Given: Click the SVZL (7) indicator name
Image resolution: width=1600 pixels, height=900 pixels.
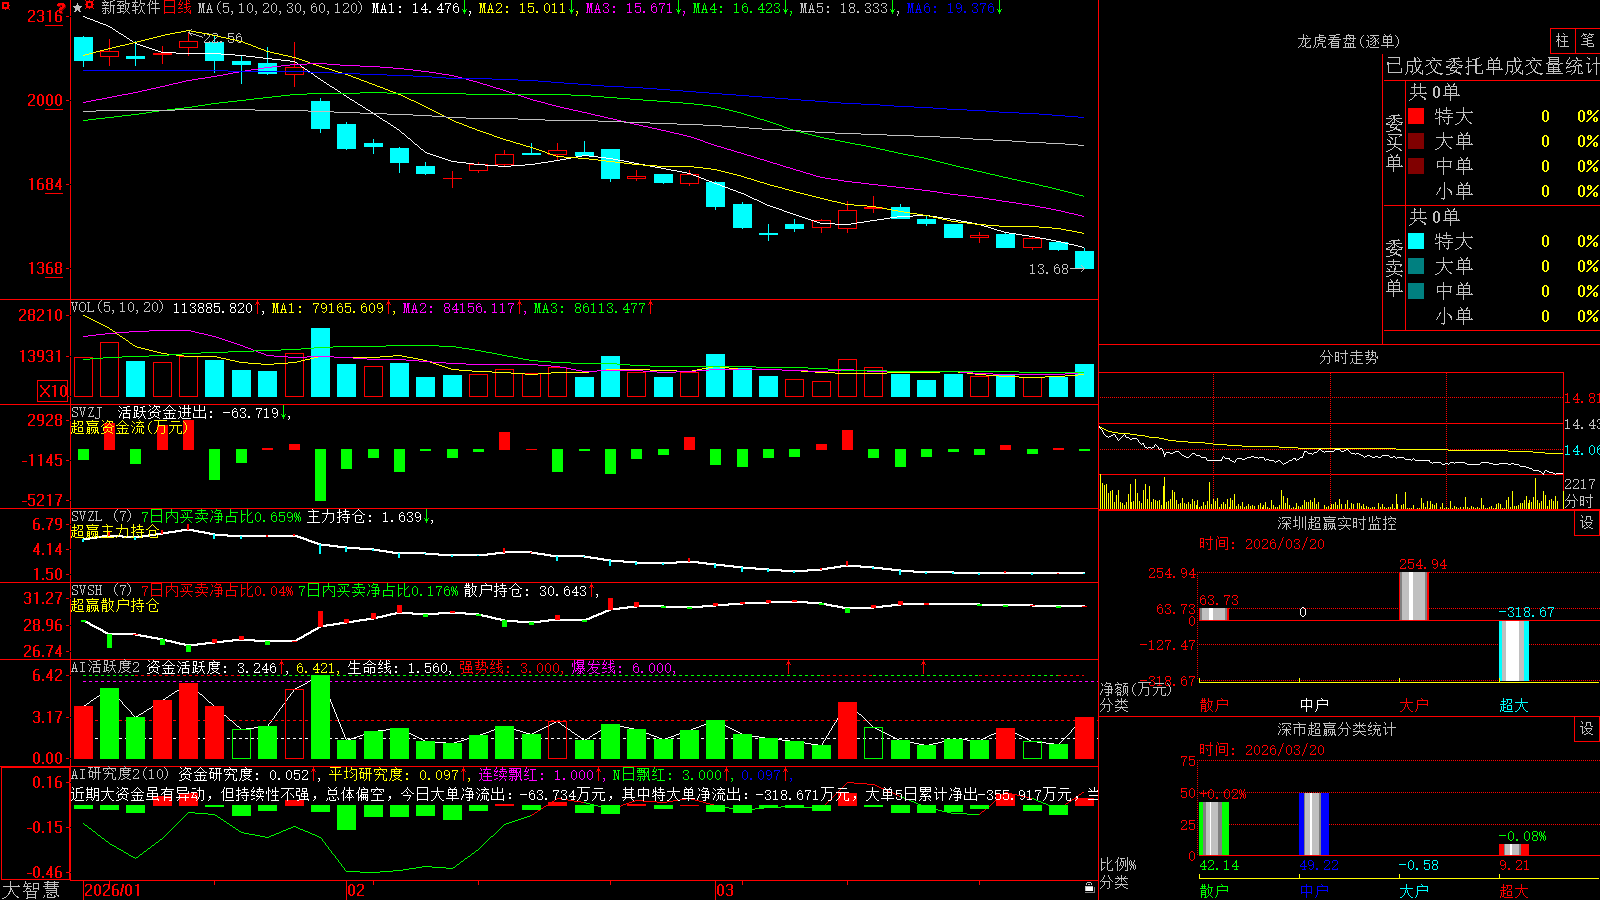Looking at the screenshot, I should pos(102,517).
